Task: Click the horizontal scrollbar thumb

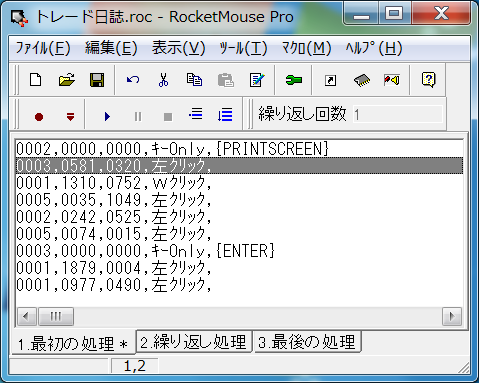Action: pos(56,316)
